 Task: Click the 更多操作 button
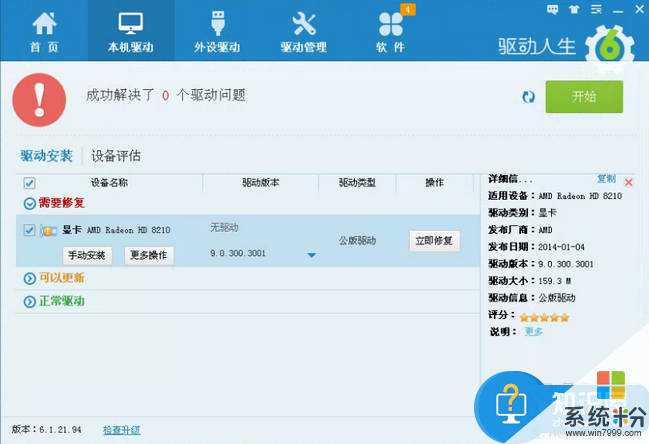click(x=149, y=255)
